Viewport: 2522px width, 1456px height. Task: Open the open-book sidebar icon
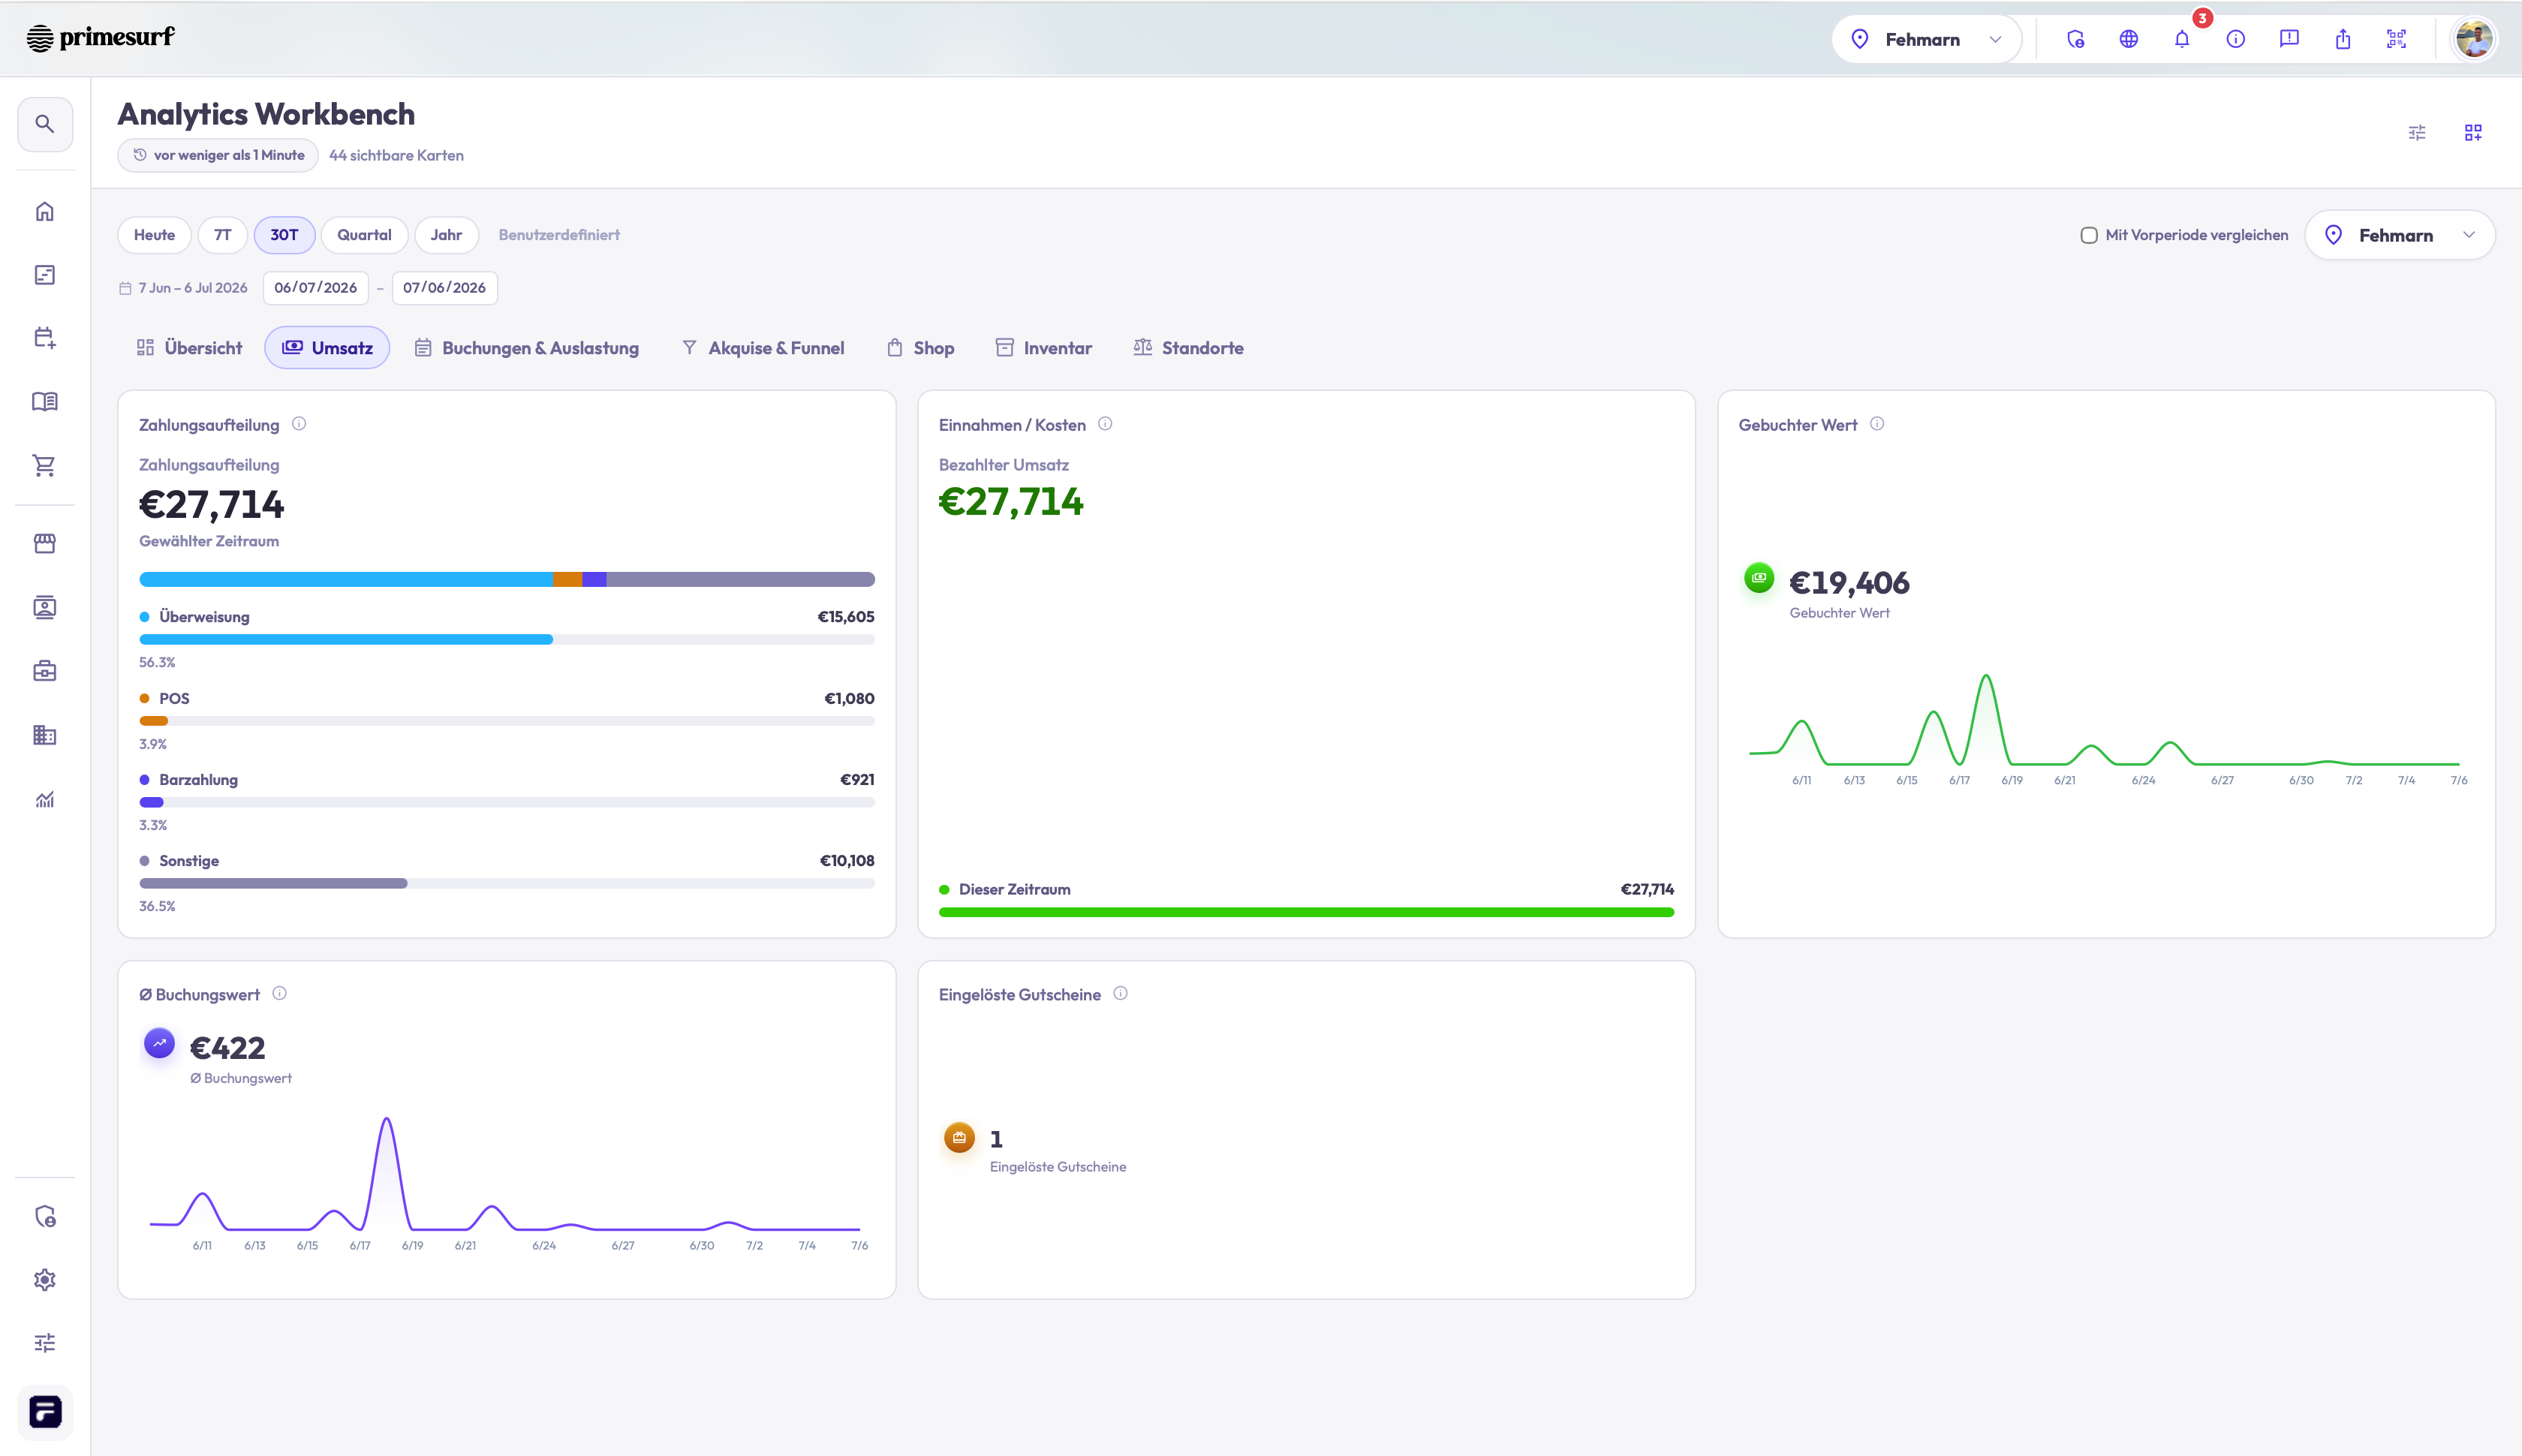click(45, 402)
